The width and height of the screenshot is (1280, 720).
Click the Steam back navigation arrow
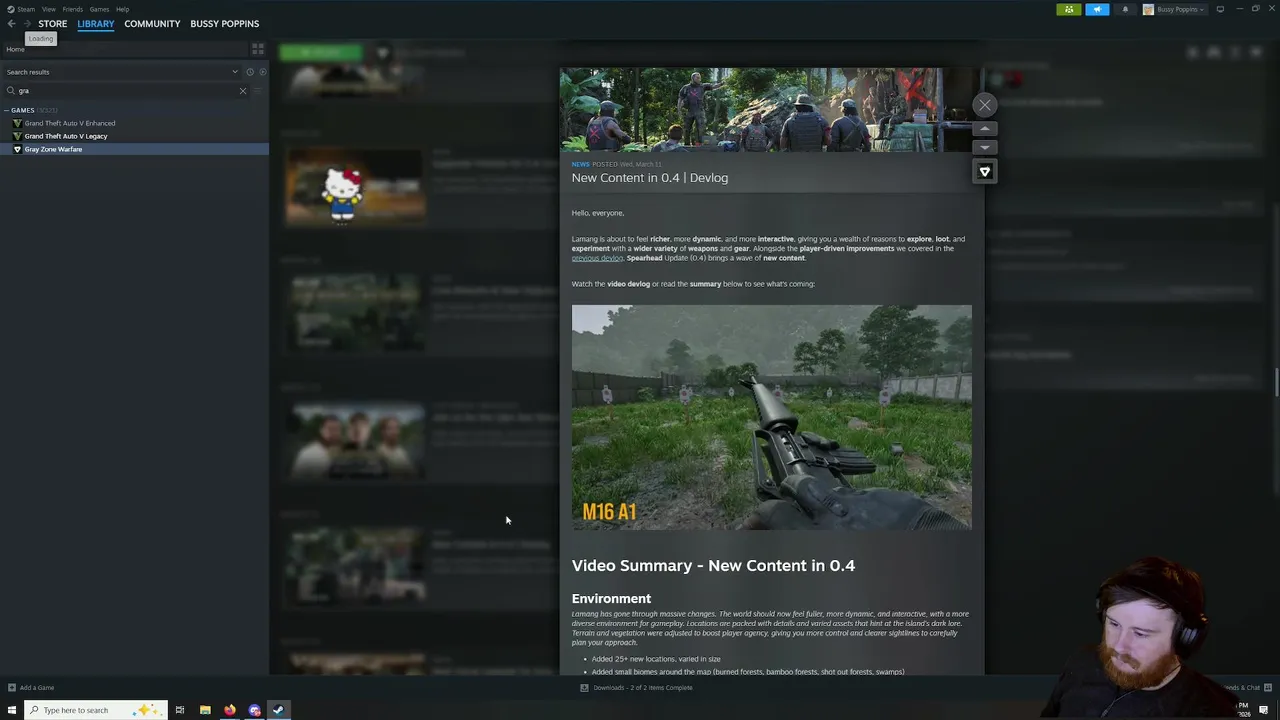point(11,23)
